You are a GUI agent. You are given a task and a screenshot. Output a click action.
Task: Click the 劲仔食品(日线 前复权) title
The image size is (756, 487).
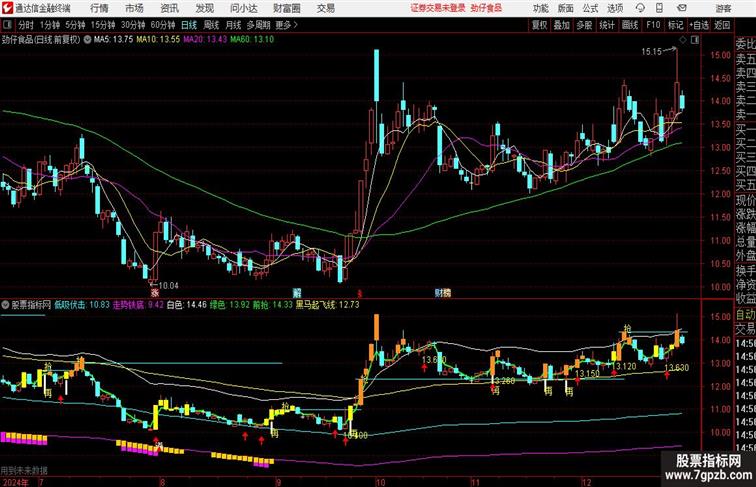click(x=41, y=40)
